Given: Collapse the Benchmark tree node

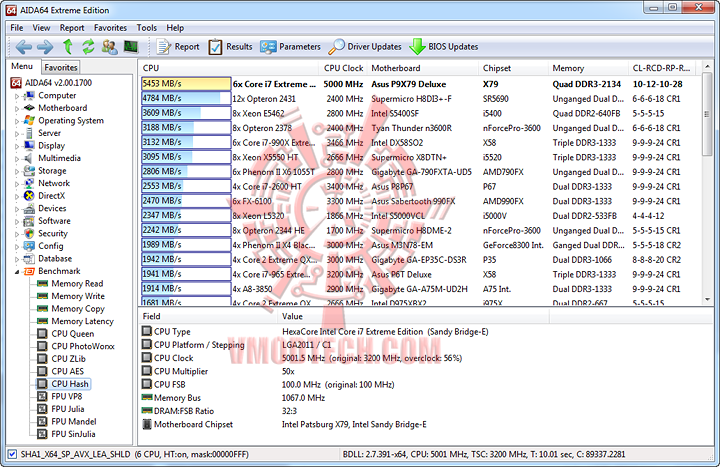Looking at the screenshot, I should [17, 271].
